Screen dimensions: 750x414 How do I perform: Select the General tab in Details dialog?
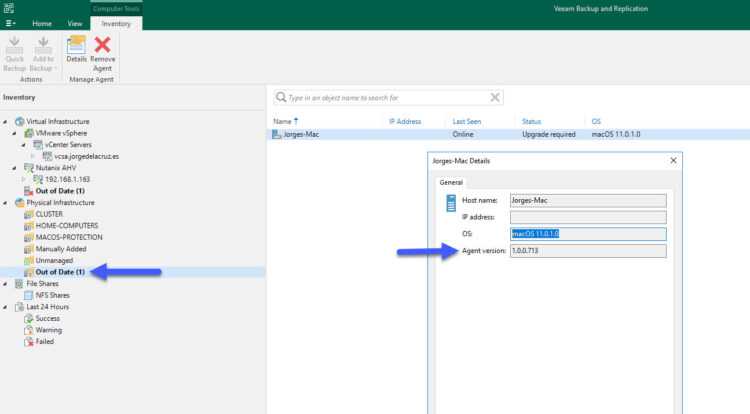pyautogui.click(x=451, y=182)
